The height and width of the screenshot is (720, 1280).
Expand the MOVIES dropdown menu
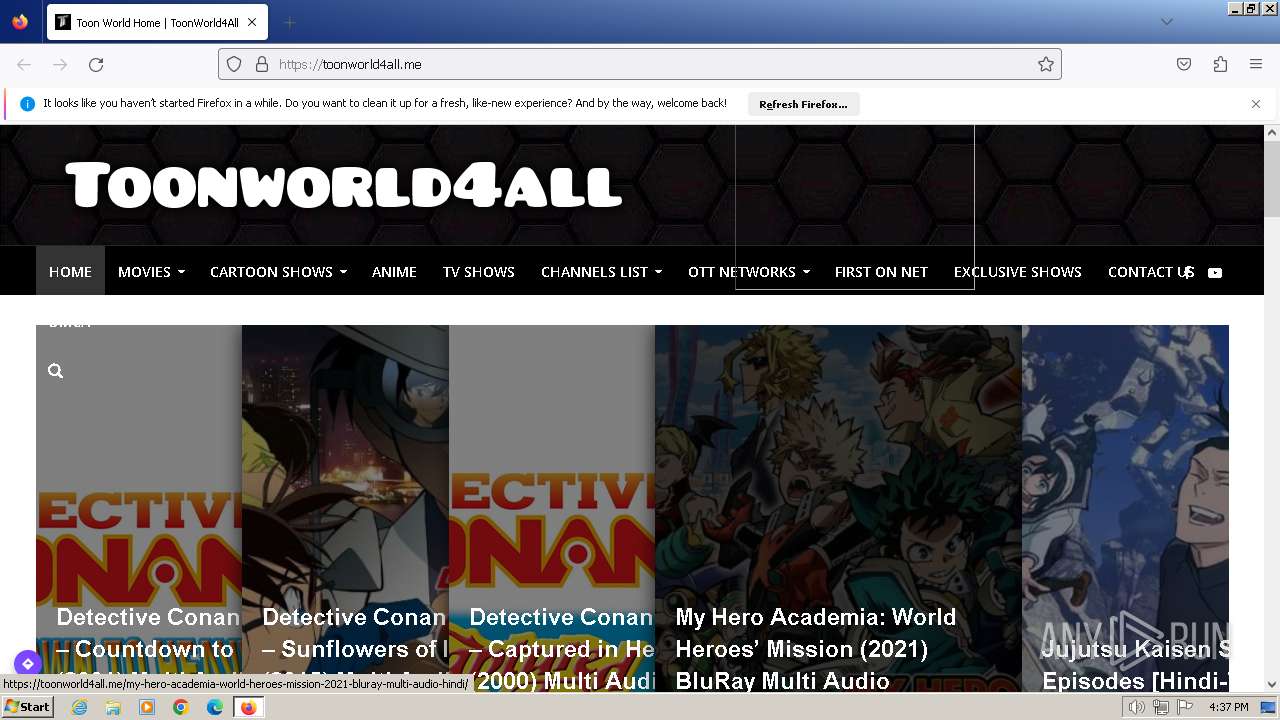pos(151,271)
